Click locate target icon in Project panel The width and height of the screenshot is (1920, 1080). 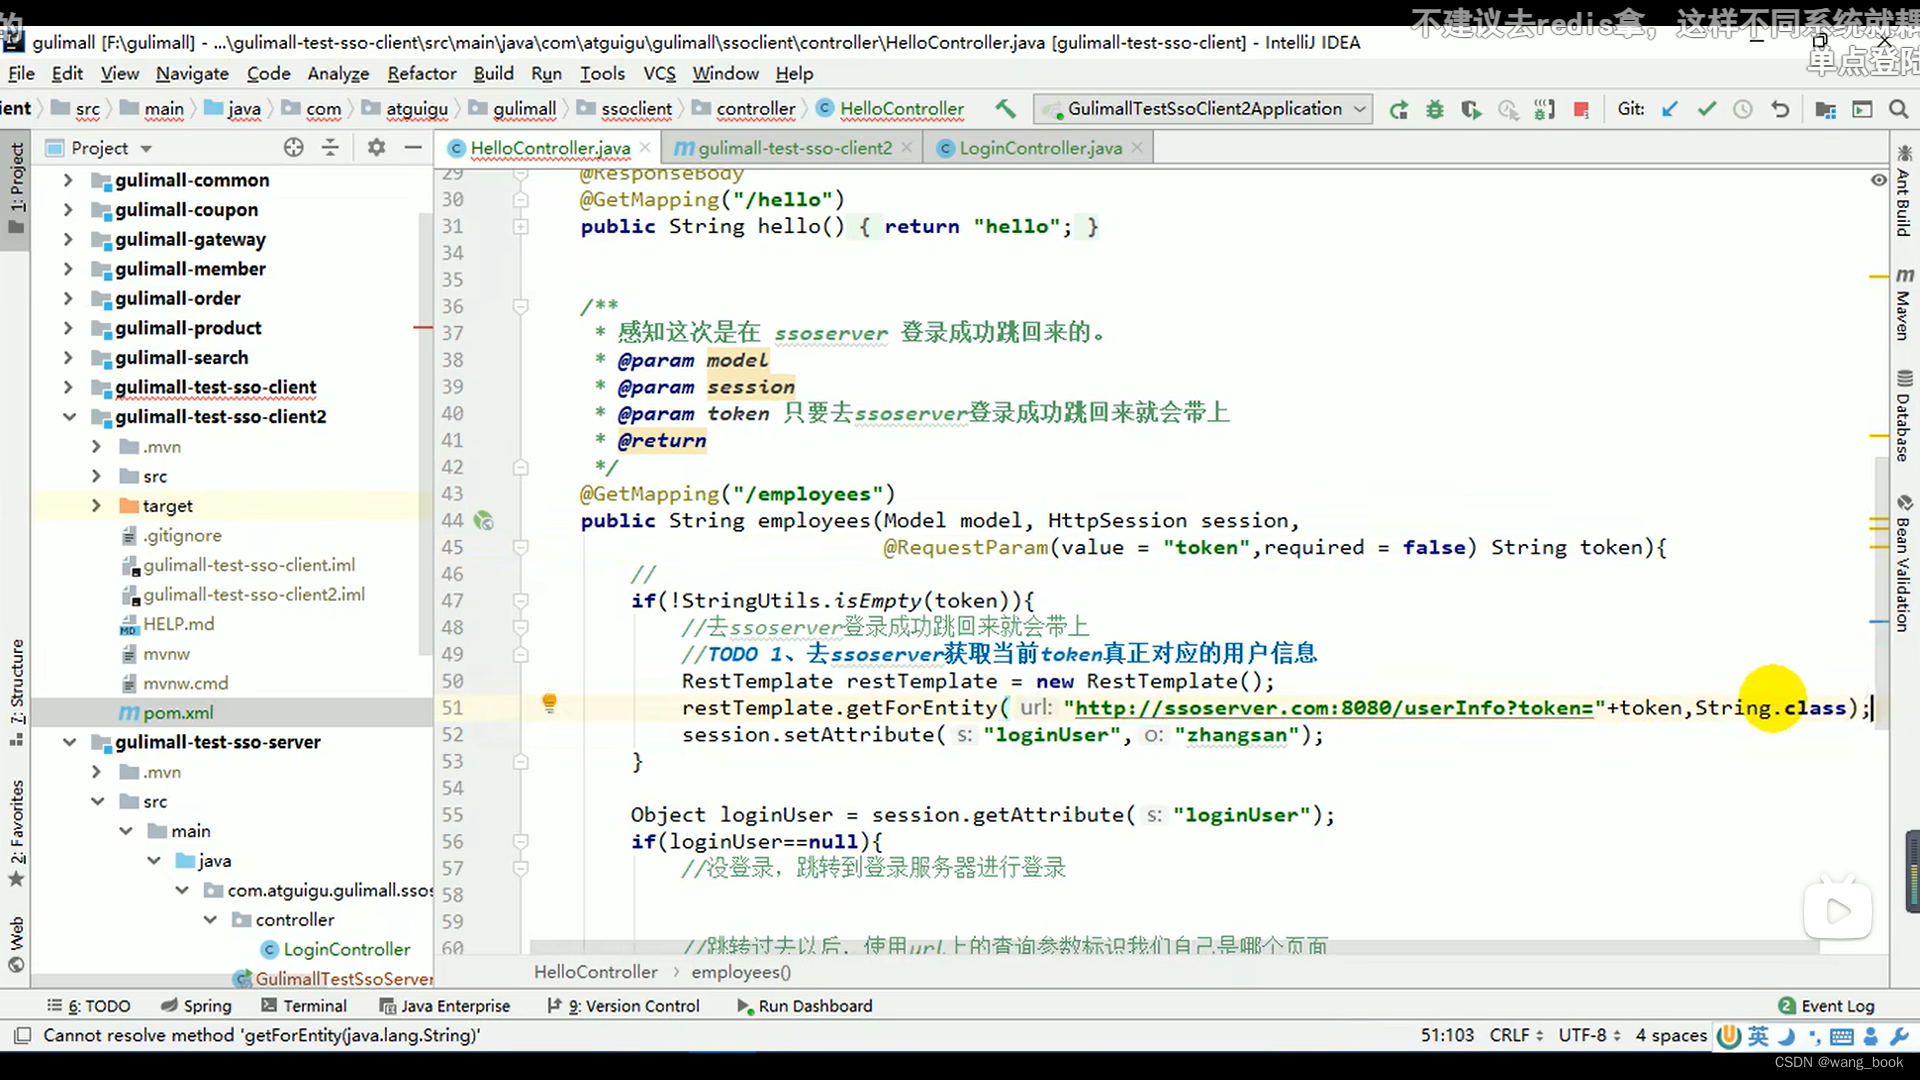click(293, 148)
